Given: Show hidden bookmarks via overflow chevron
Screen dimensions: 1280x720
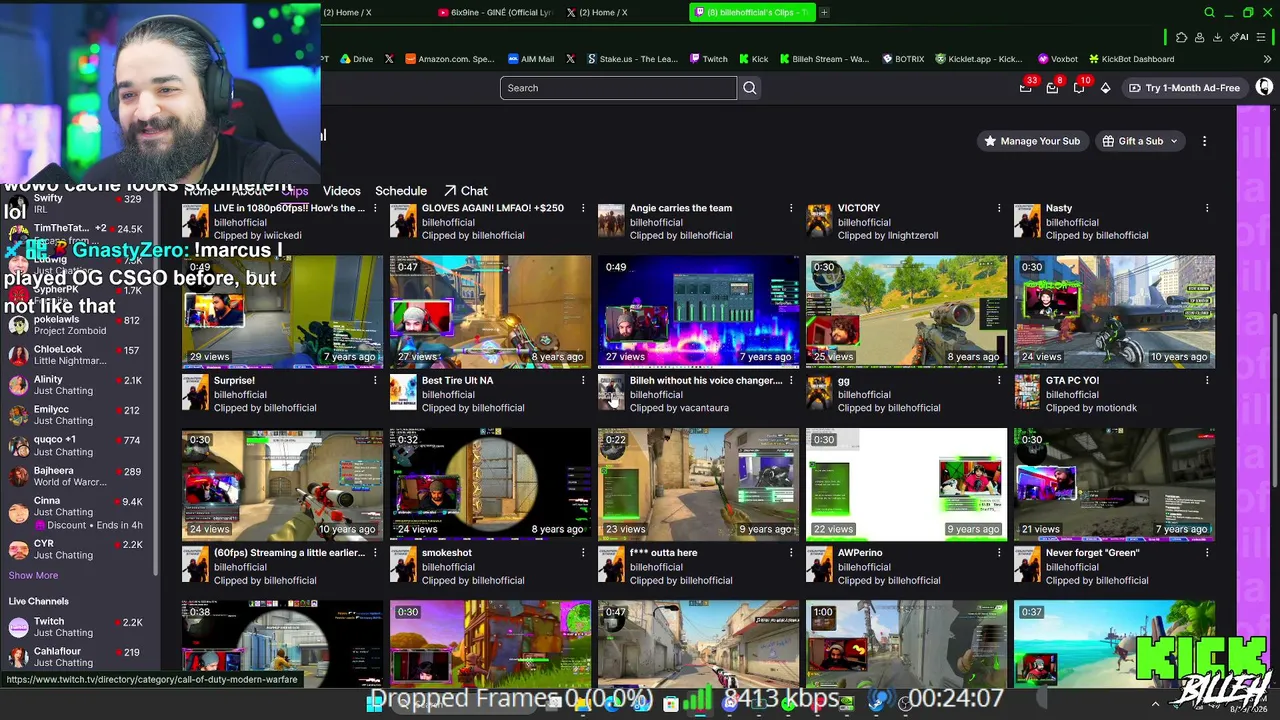Looking at the screenshot, I should [1268, 59].
